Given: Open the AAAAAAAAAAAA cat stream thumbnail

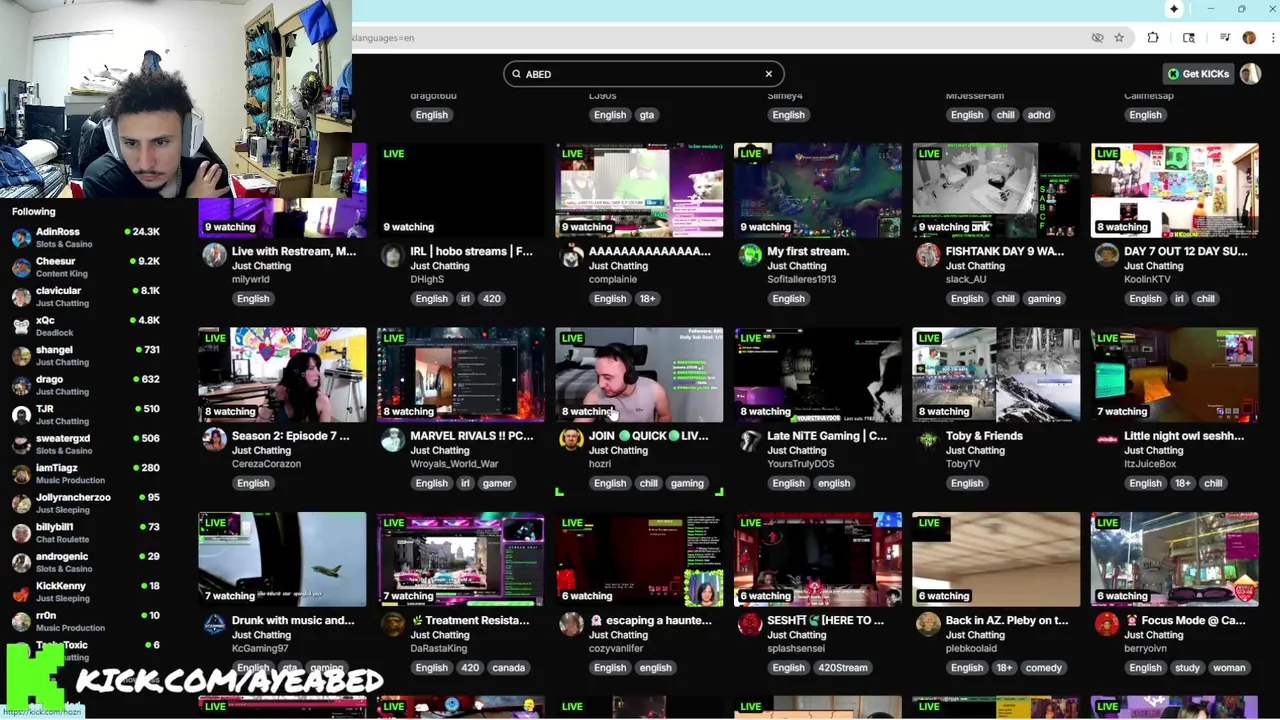Looking at the screenshot, I should [x=639, y=190].
